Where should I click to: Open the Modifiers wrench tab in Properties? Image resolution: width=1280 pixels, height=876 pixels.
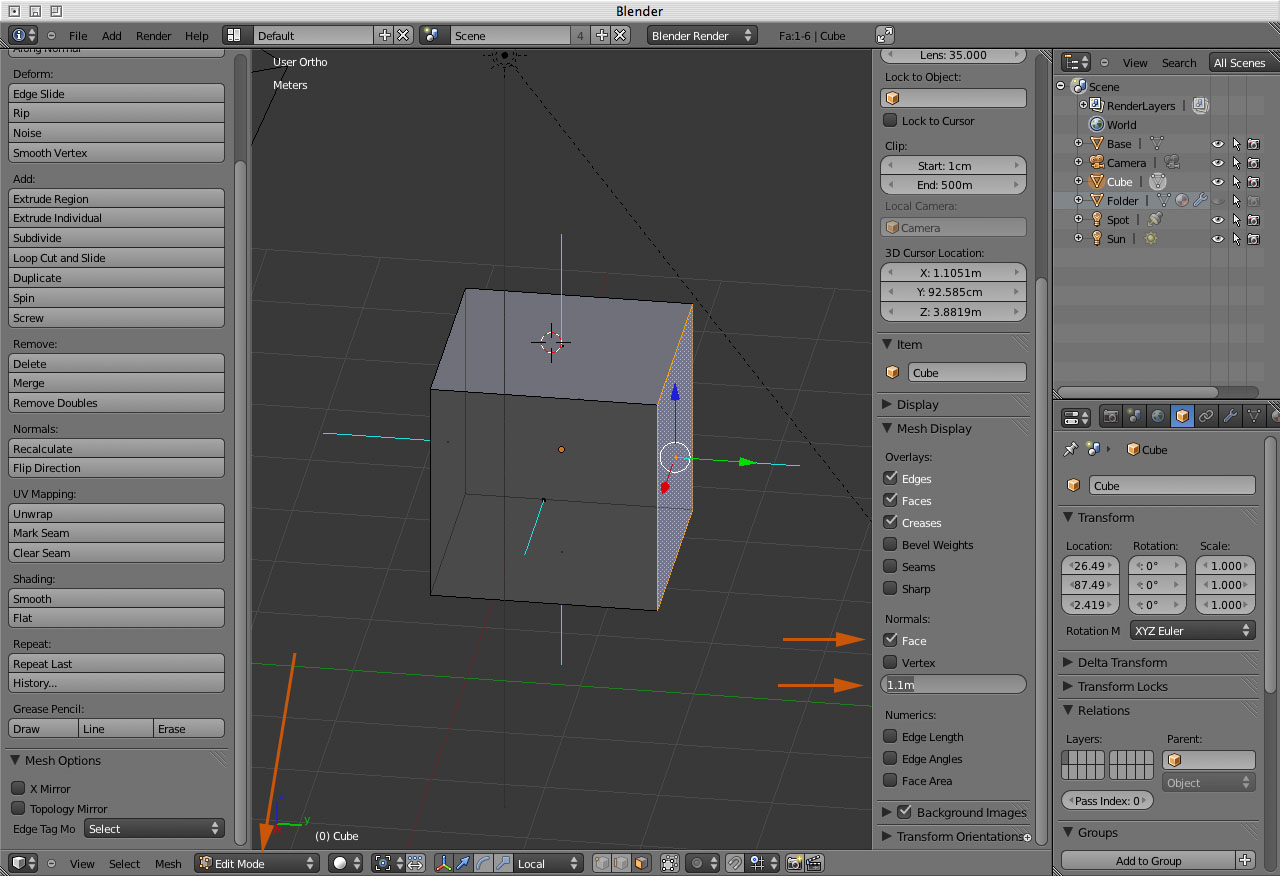click(1230, 416)
